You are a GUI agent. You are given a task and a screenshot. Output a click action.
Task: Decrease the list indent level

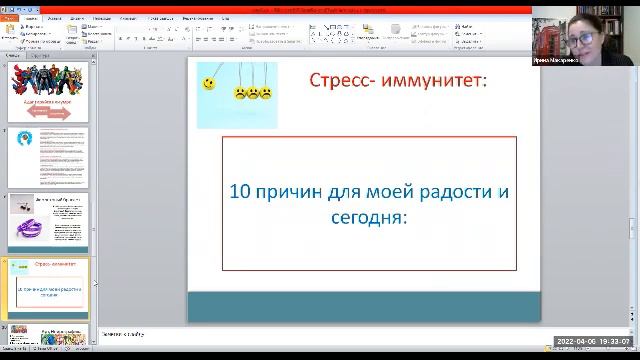(x=223, y=29)
